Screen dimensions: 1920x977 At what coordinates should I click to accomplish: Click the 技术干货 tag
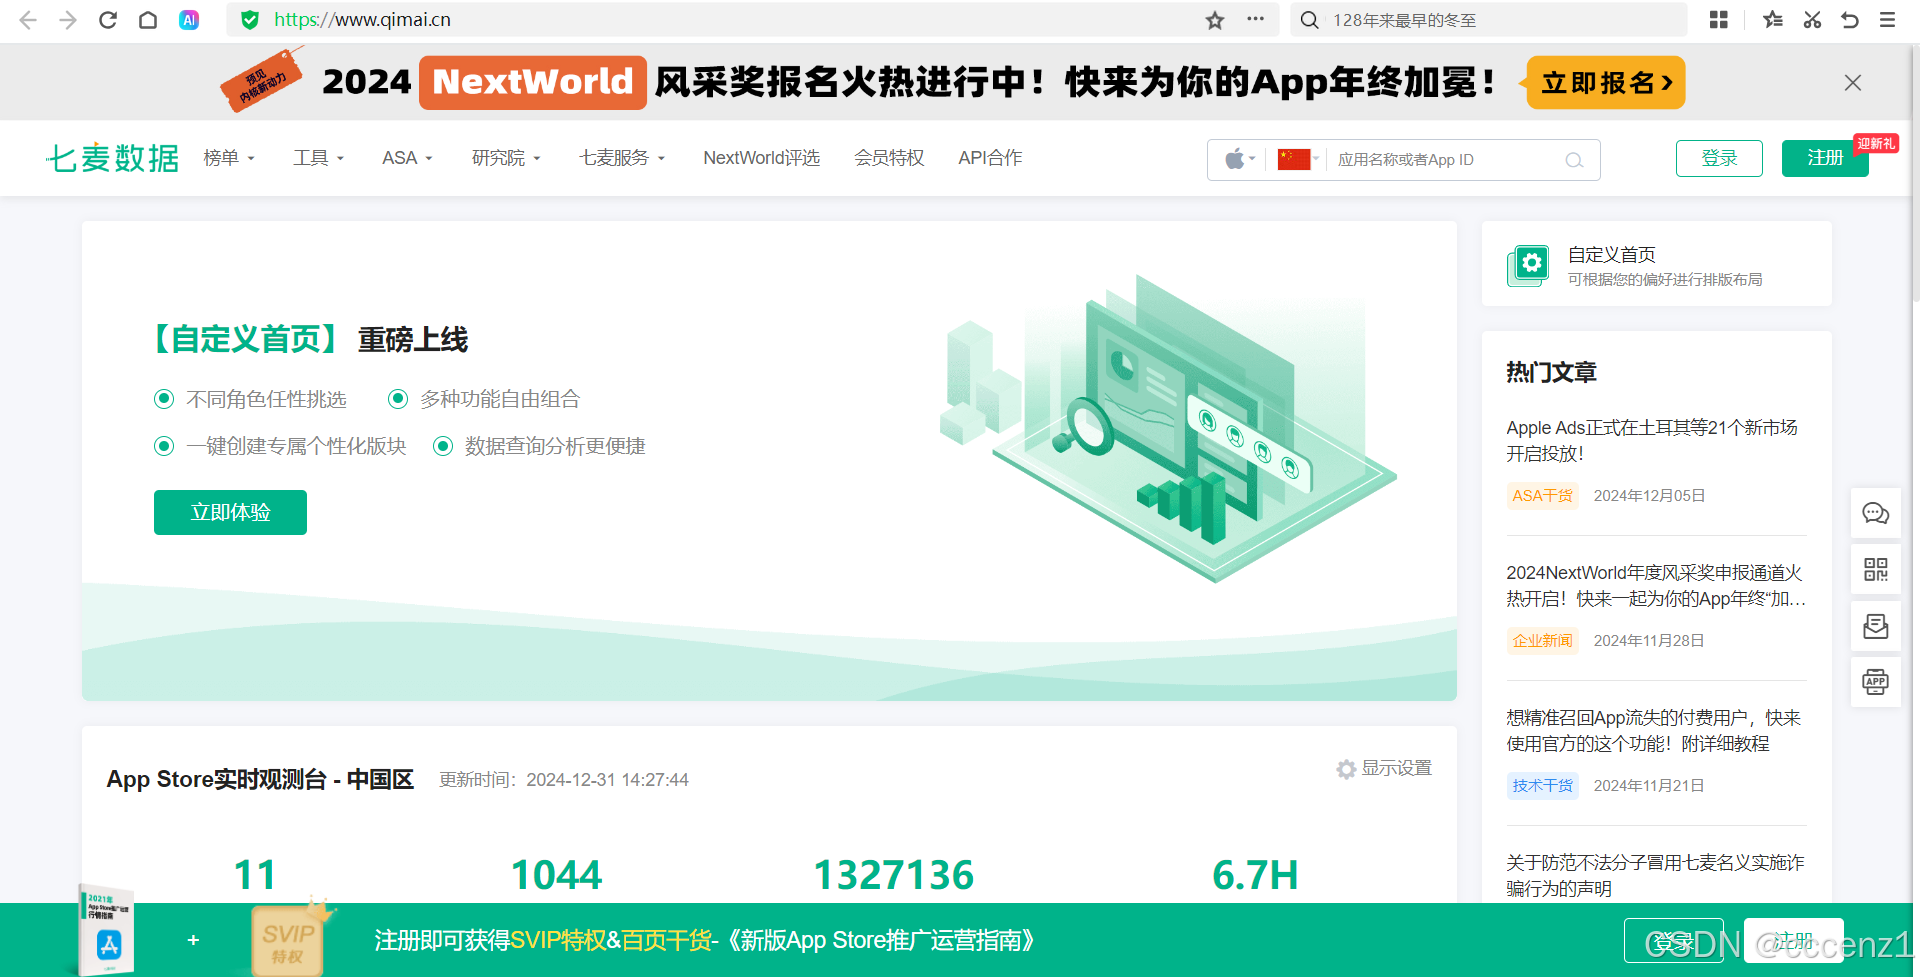pos(1542,785)
